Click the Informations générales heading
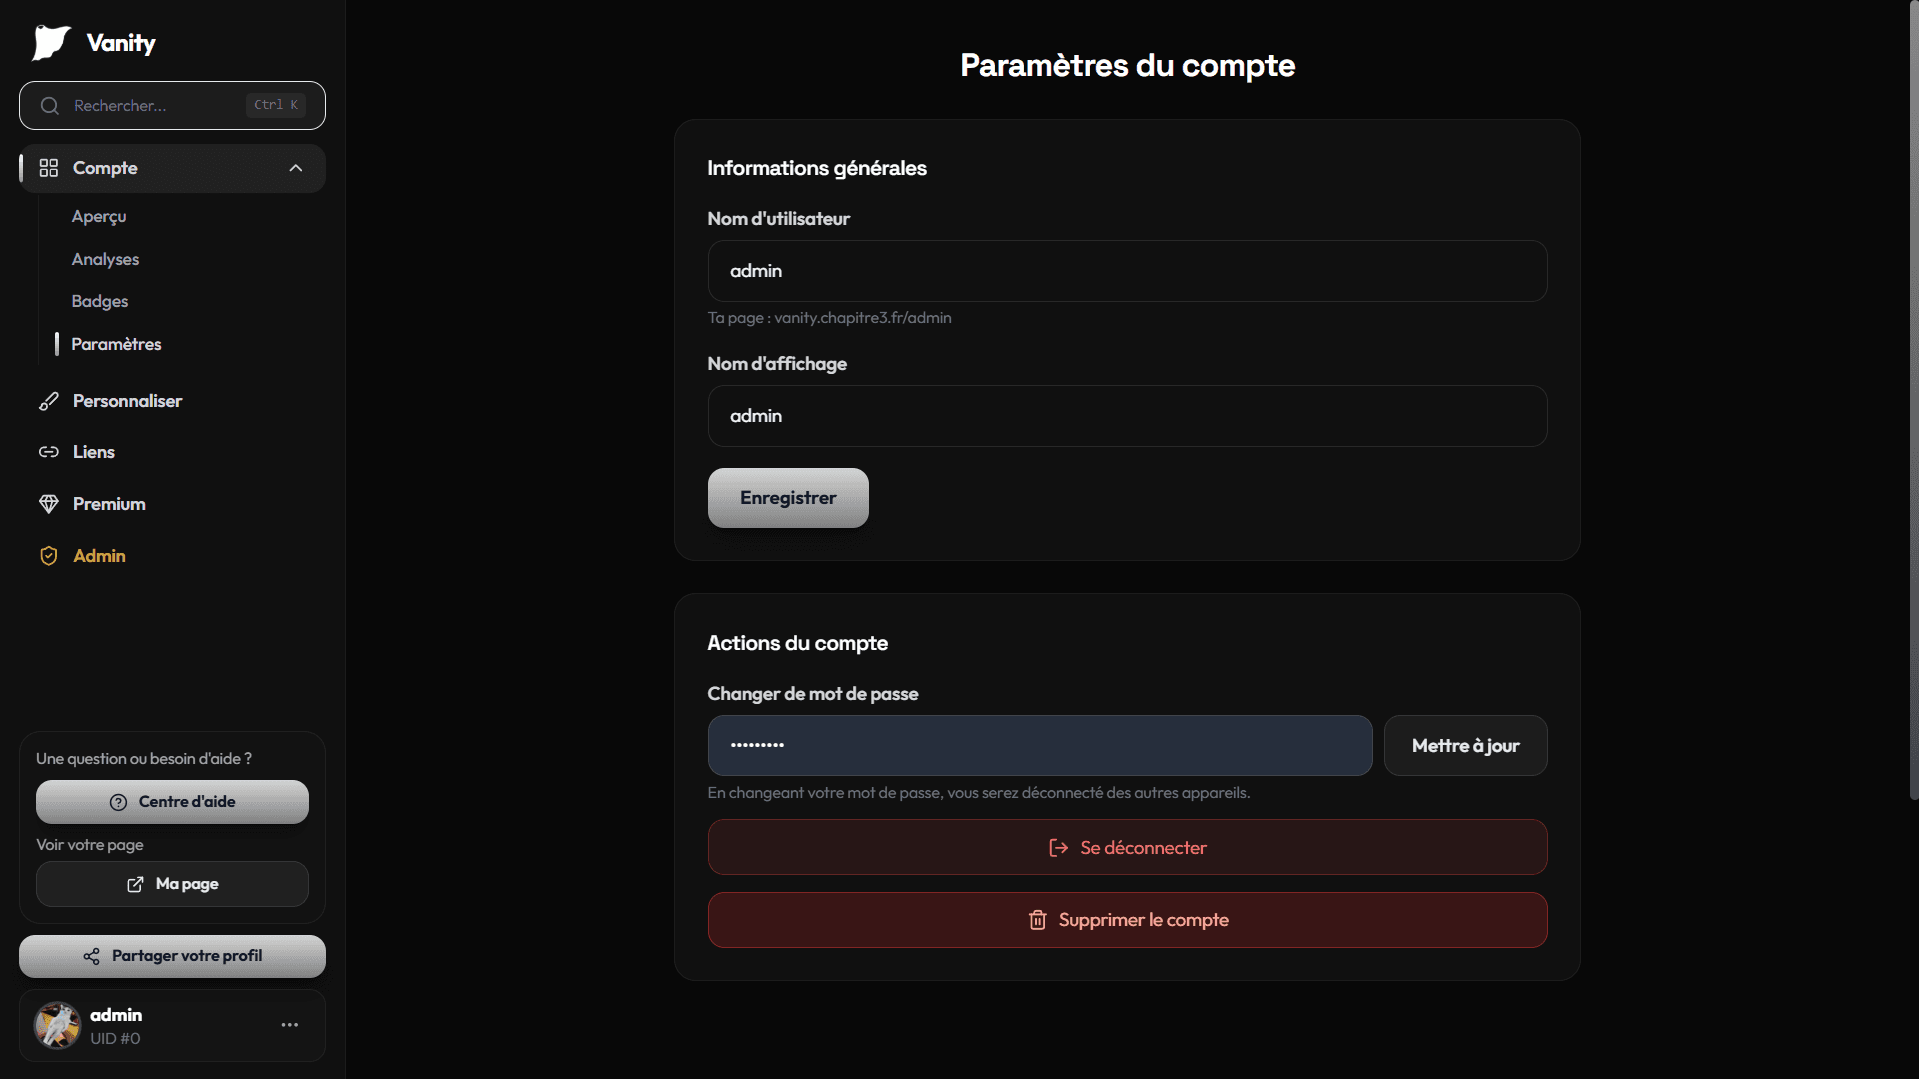This screenshot has width=1919, height=1079. click(x=816, y=168)
